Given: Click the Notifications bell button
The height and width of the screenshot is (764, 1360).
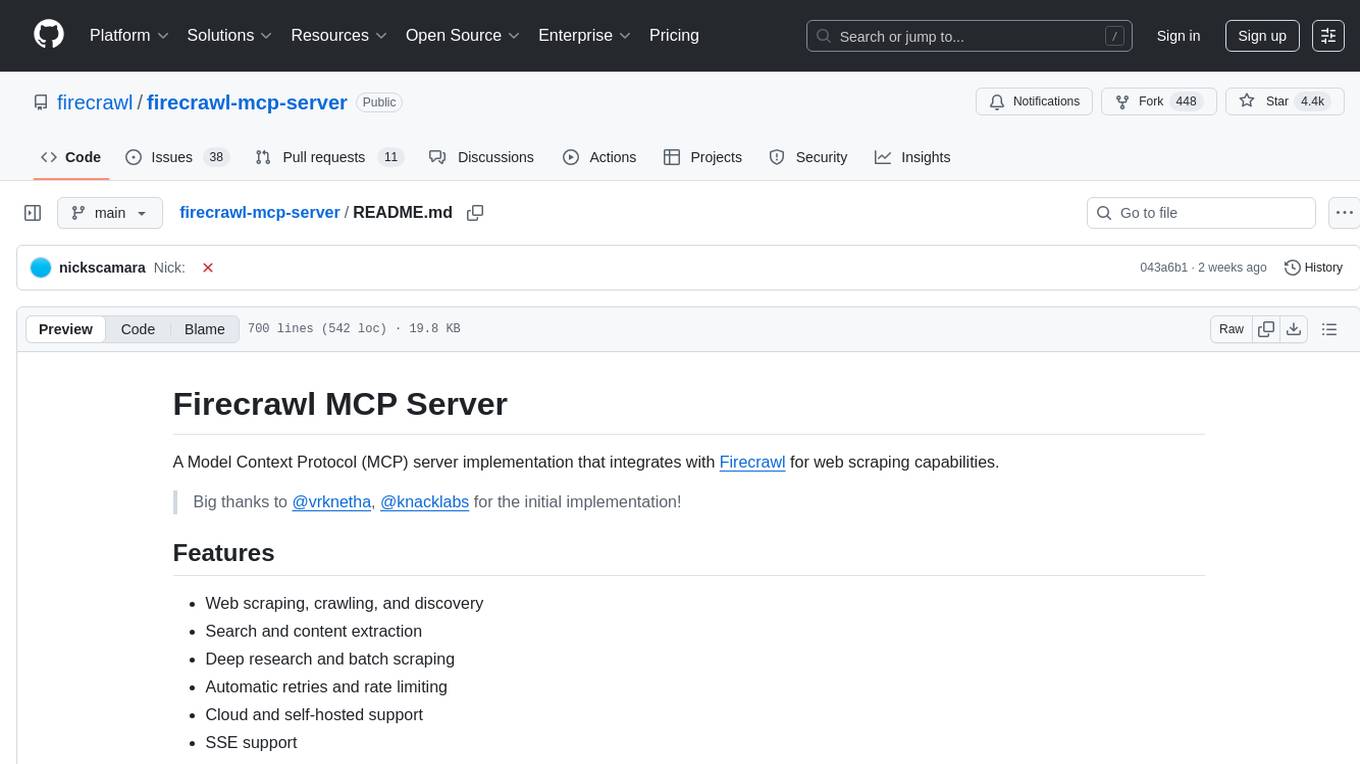Looking at the screenshot, I should pyautogui.click(x=1034, y=102).
